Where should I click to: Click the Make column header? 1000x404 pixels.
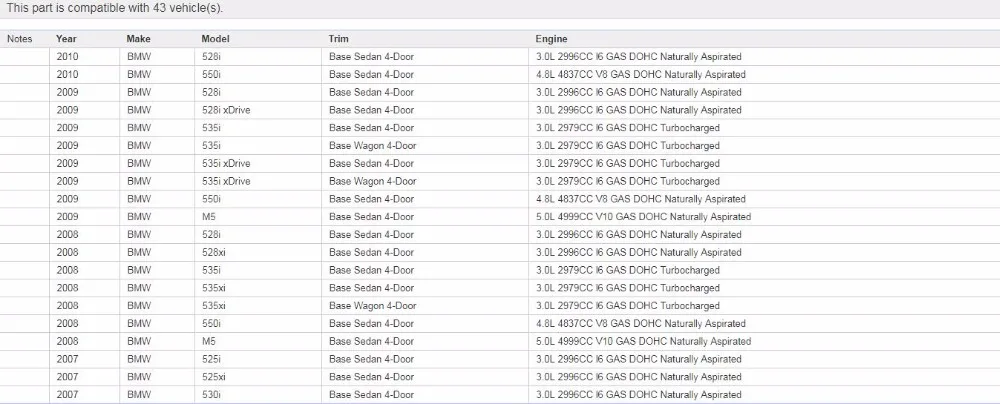[138, 39]
